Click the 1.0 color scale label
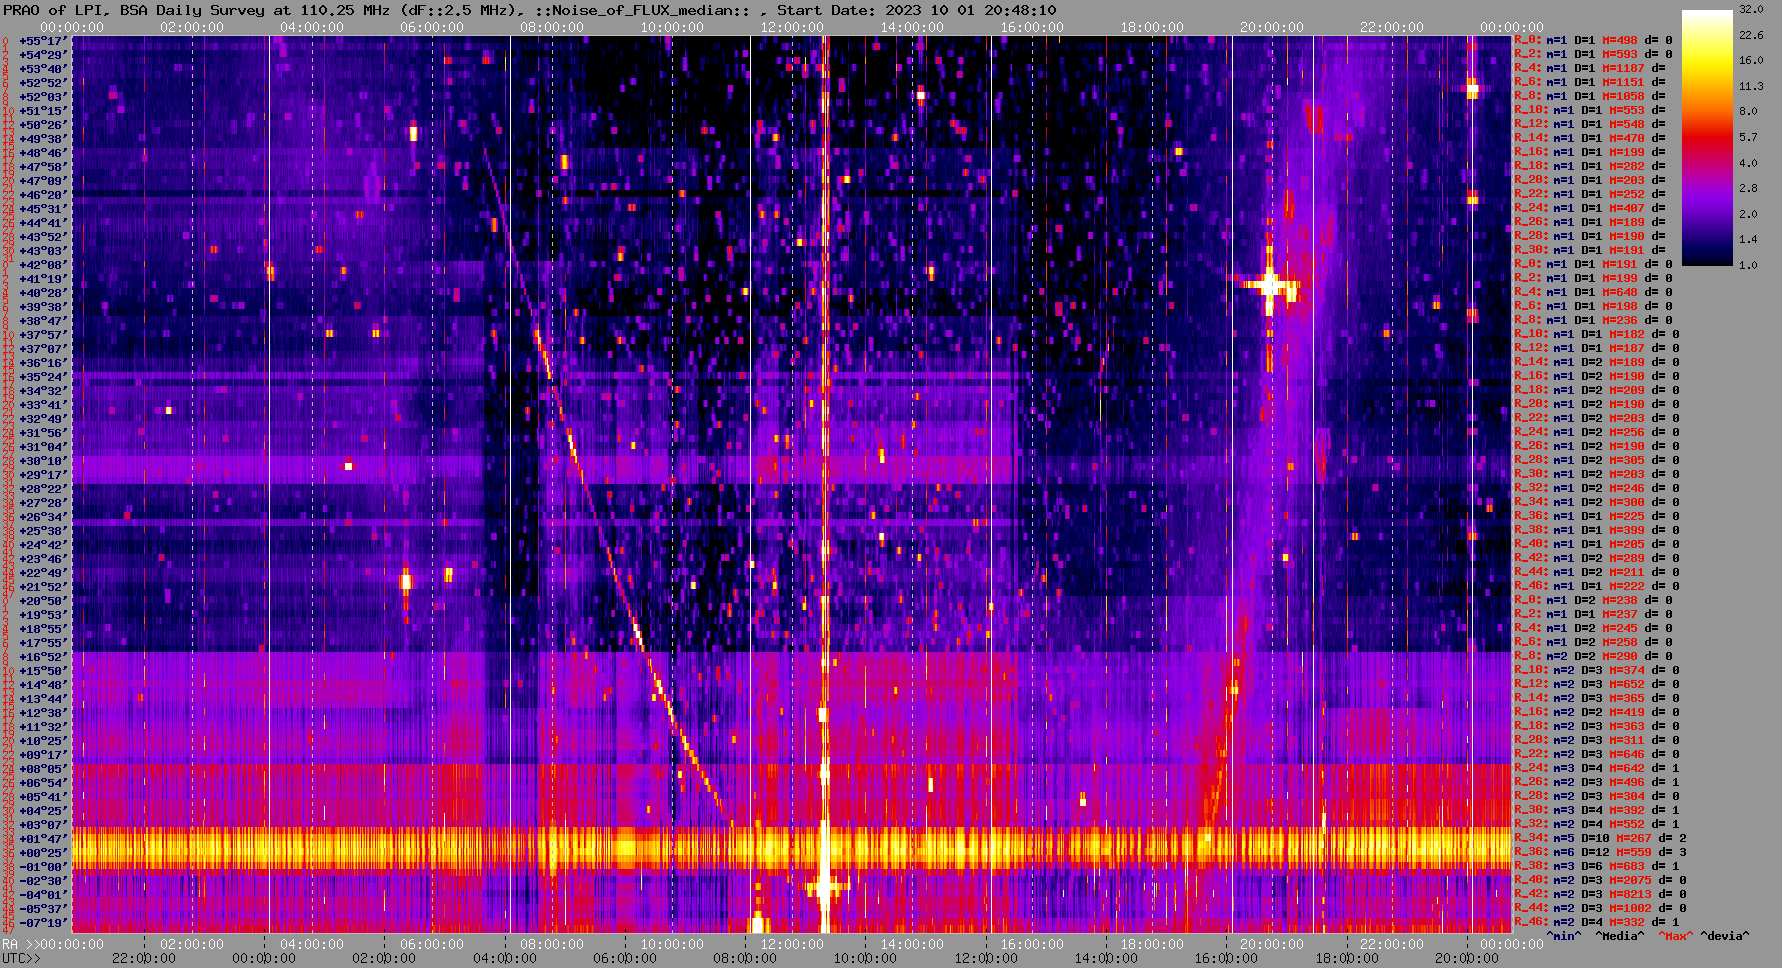The height and width of the screenshot is (968, 1782). [x=1748, y=265]
